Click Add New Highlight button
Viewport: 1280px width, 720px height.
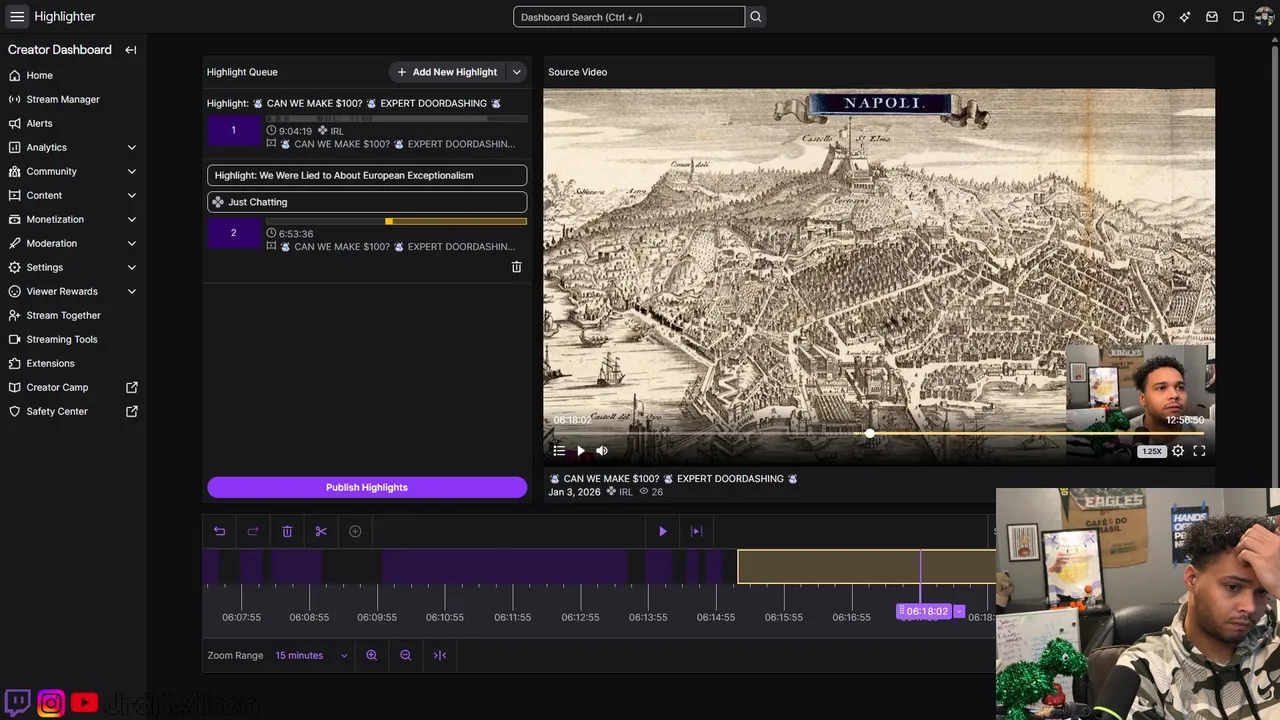pos(447,72)
